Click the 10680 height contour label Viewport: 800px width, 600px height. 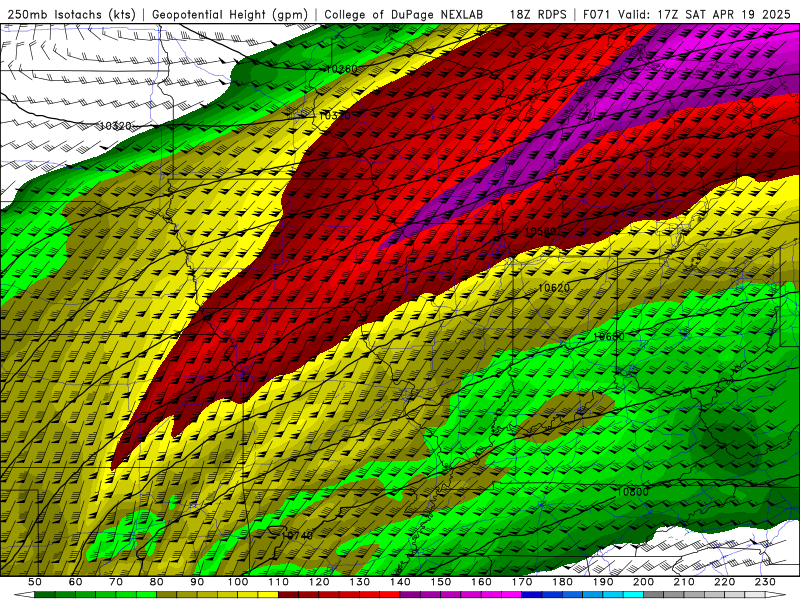click(609, 337)
